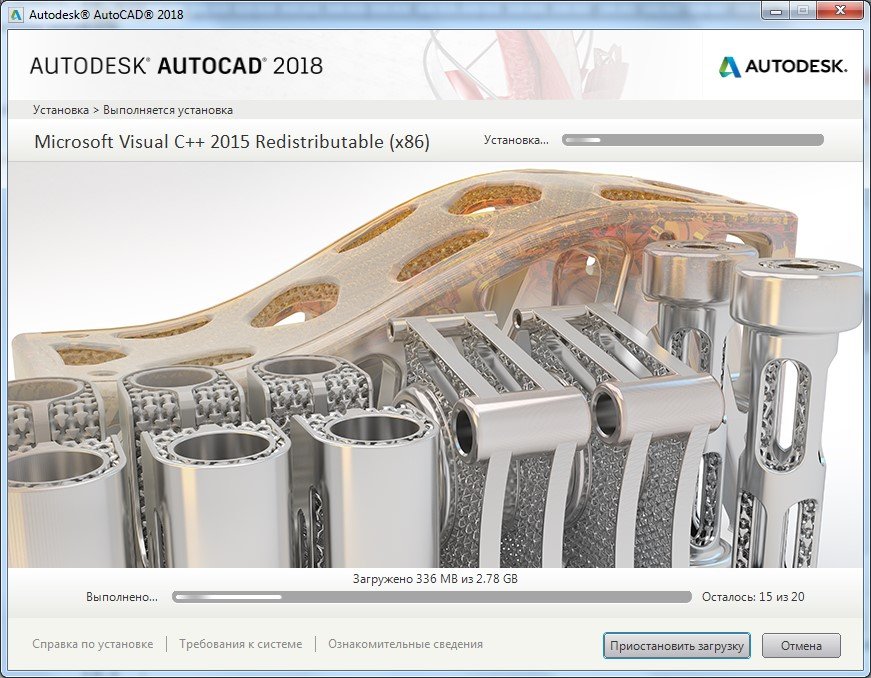Maximize the installer window
871x678 pixels.
802,12
